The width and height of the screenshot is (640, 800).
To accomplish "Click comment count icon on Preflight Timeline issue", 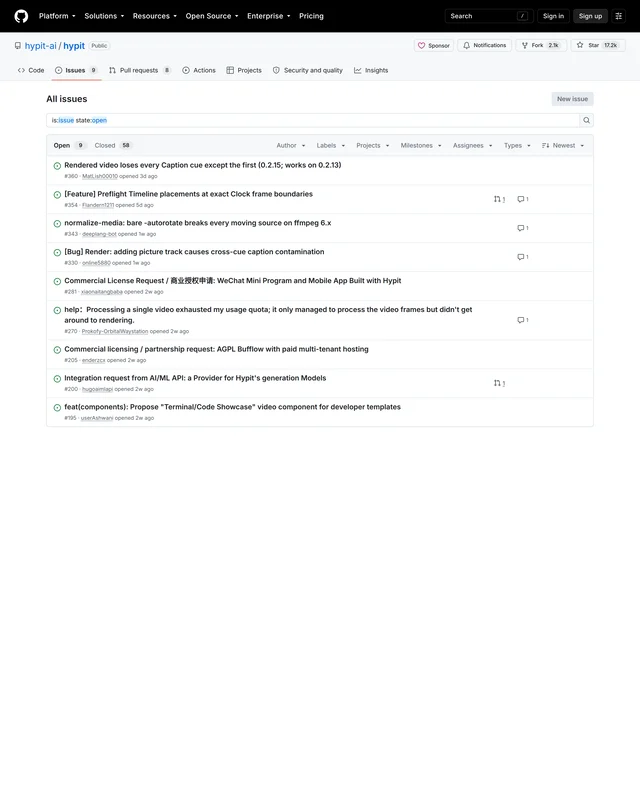I will pos(523,199).
